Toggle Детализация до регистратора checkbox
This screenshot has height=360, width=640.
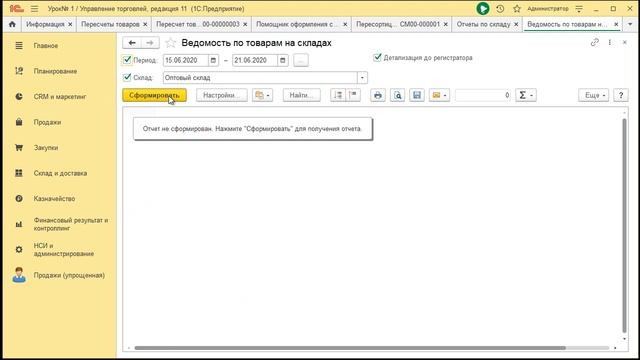(x=377, y=58)
